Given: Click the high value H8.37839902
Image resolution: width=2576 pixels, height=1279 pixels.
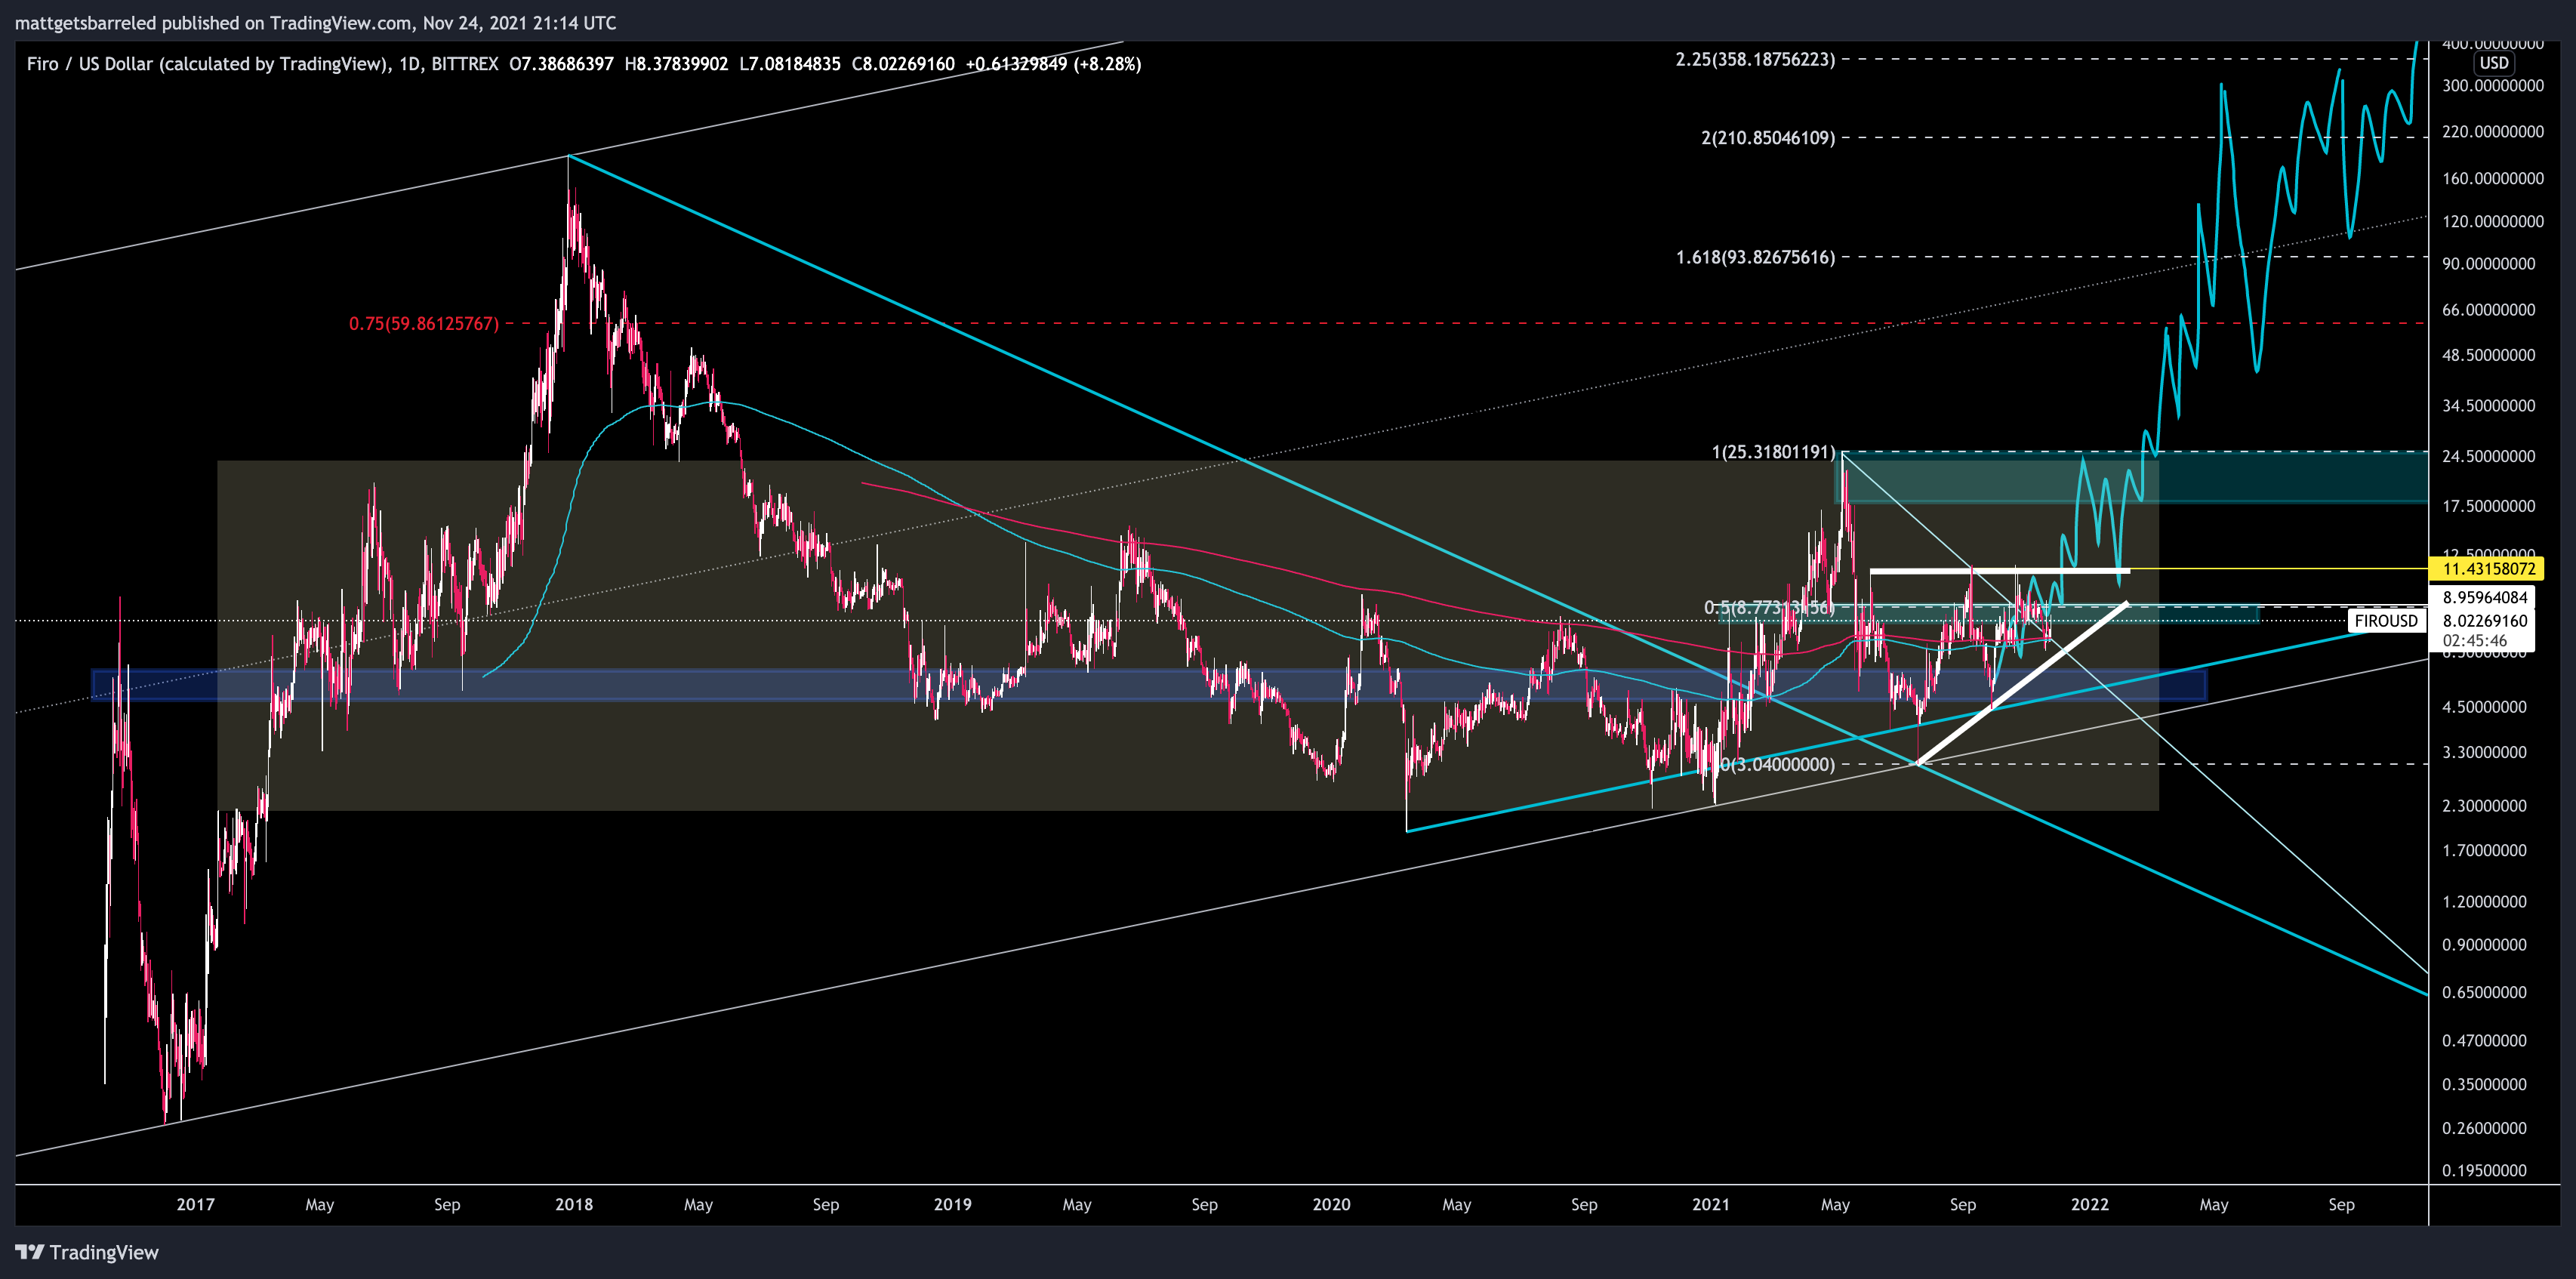Looking at the screenshot, I should 676,64.
